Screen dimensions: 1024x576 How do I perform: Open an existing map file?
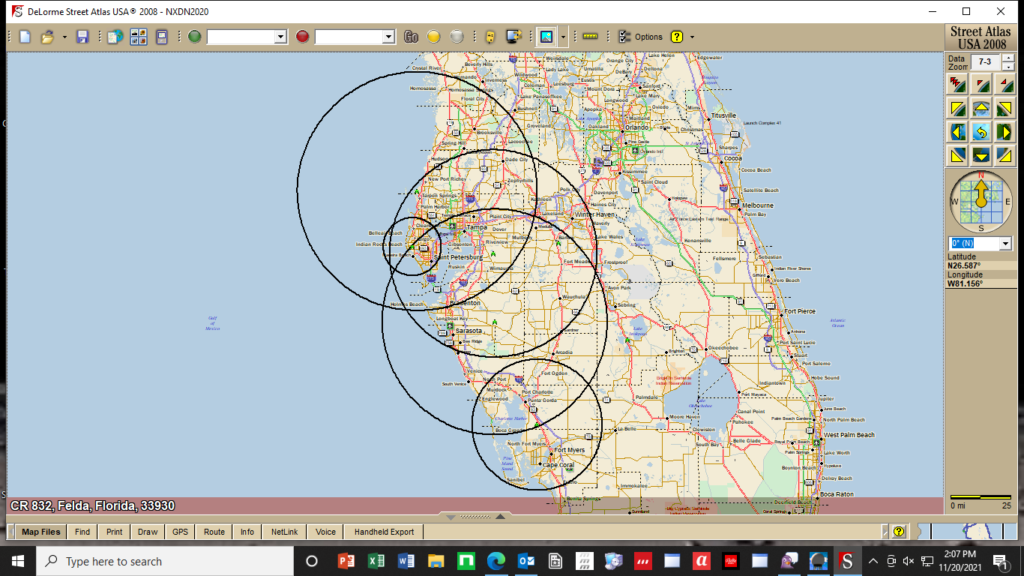pos(47,36)
